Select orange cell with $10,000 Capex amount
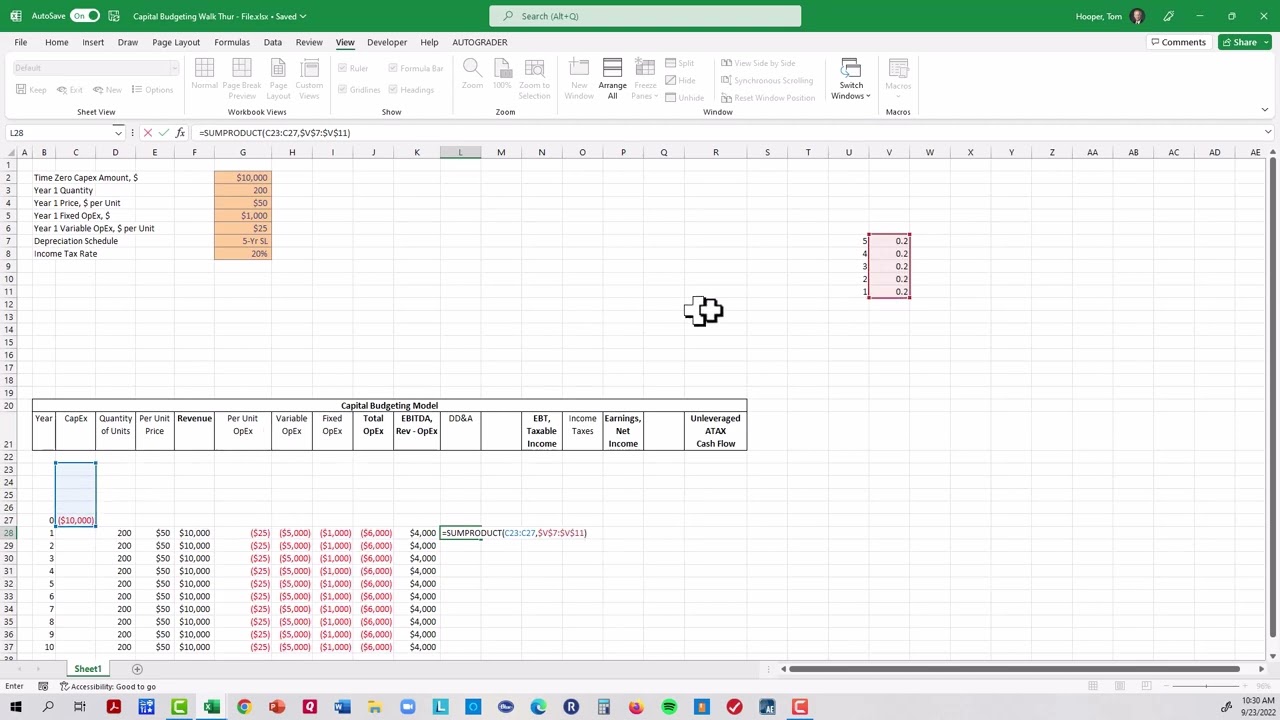This screenshot has height=720, width=1280. pyautogui.click(x=242, y=178)
